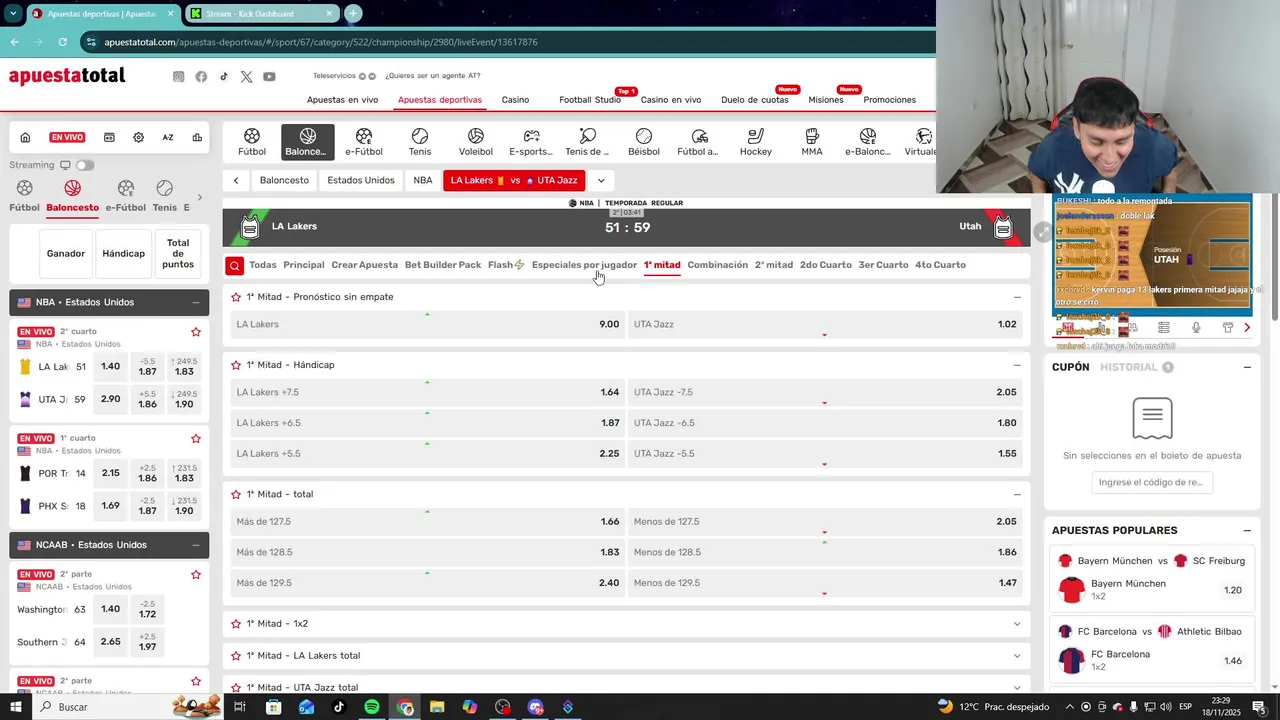Image resolution: width=1280 pixels, height=720 pixels.
Task: Favorite the POR vs PHX sidebar match
Action: (196, 439)
